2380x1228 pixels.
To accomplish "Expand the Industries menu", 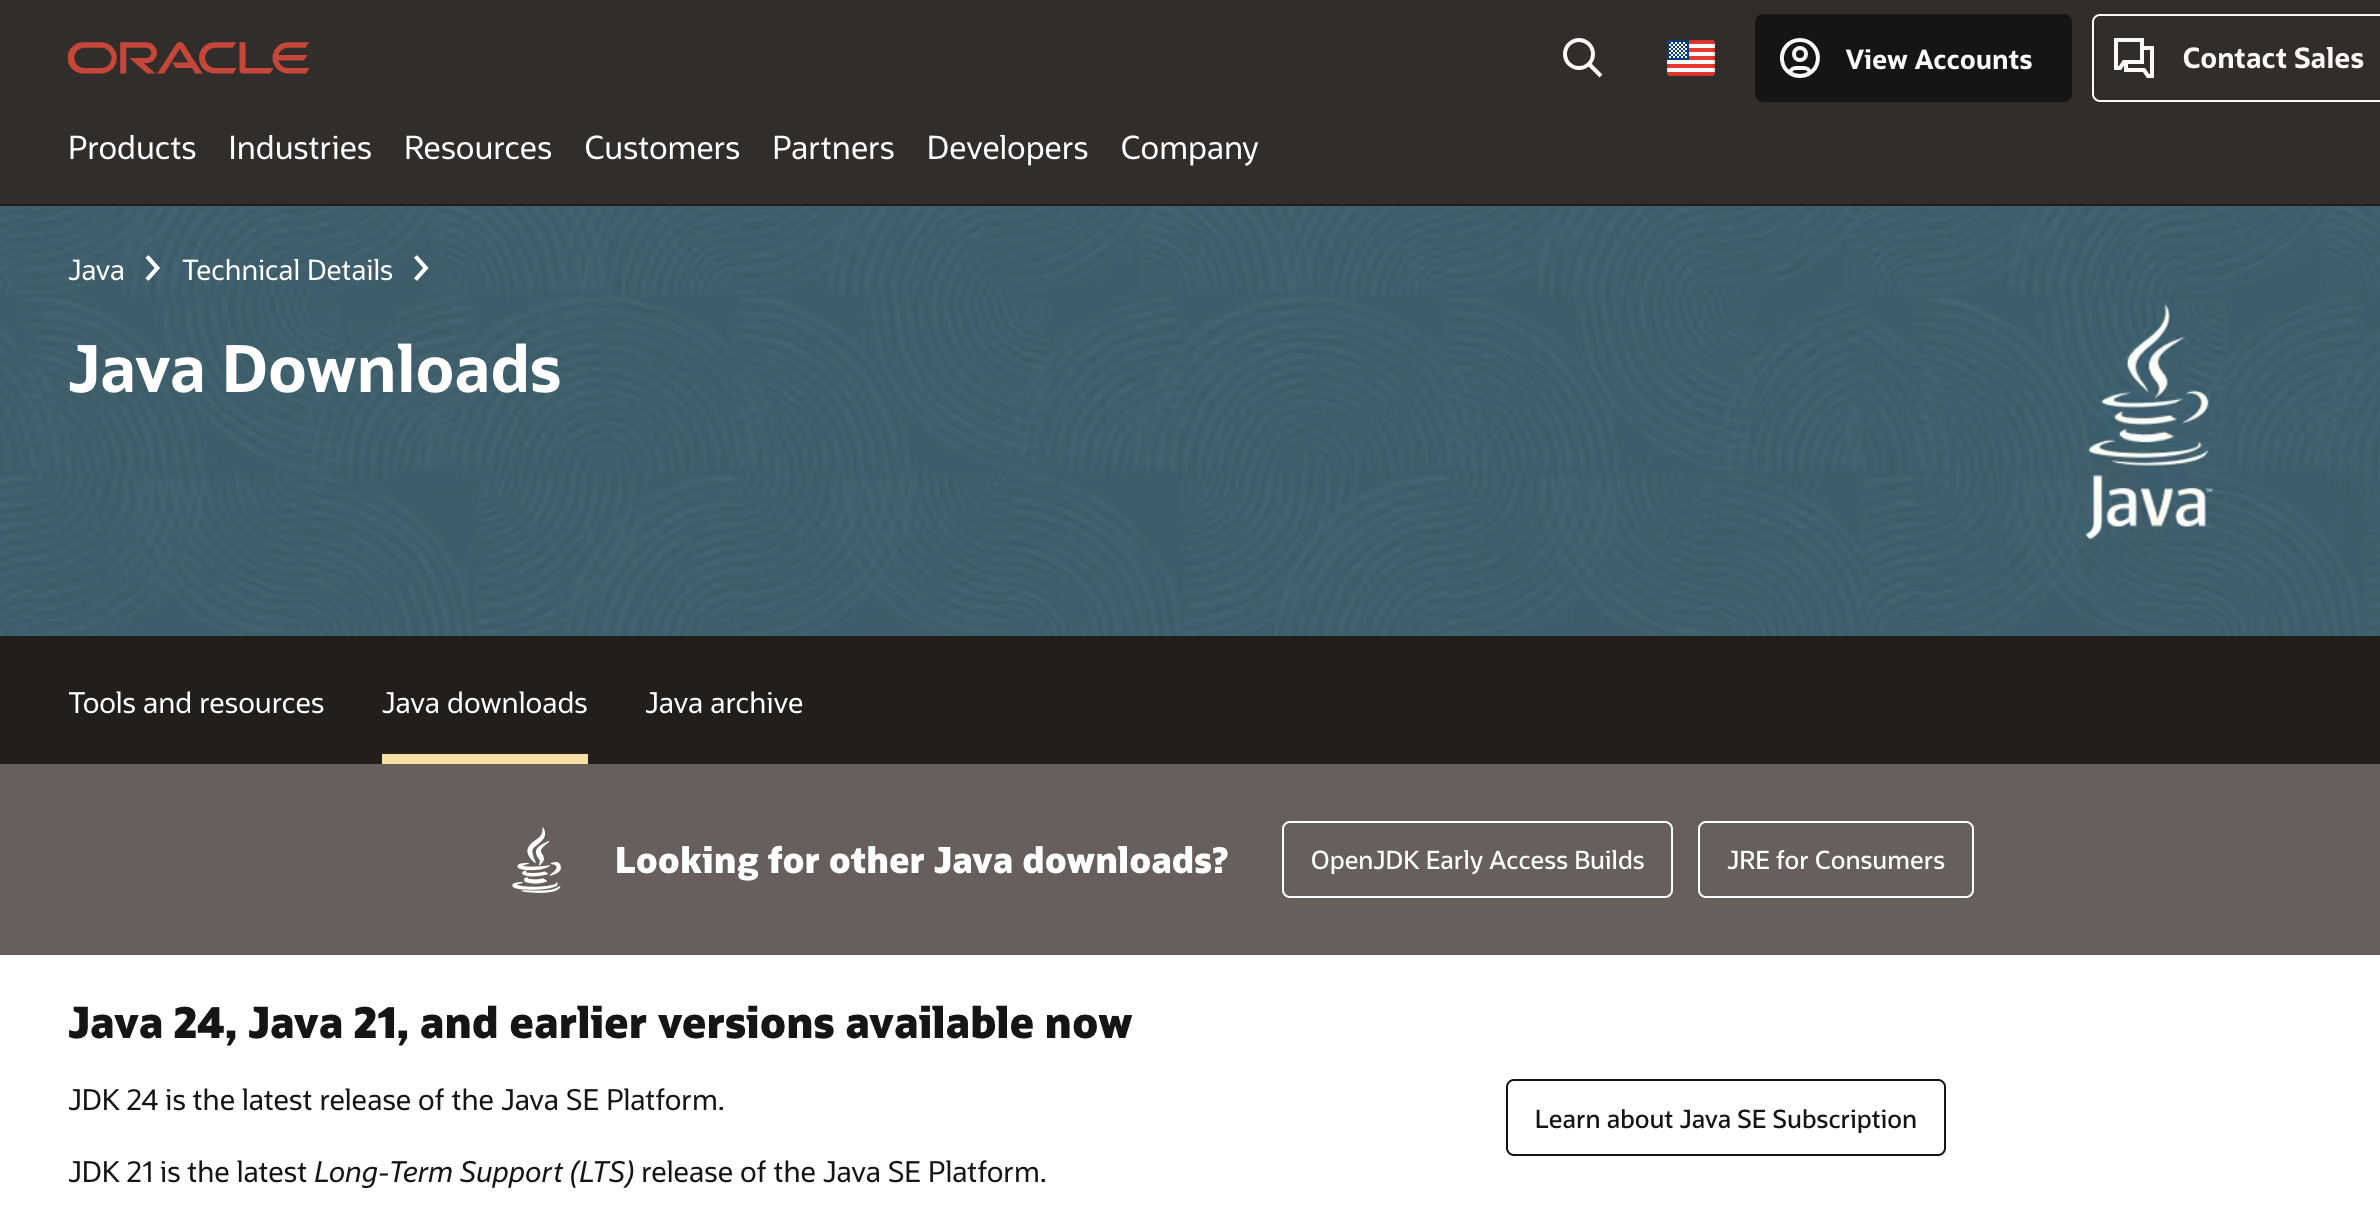I will coord(299,148).
